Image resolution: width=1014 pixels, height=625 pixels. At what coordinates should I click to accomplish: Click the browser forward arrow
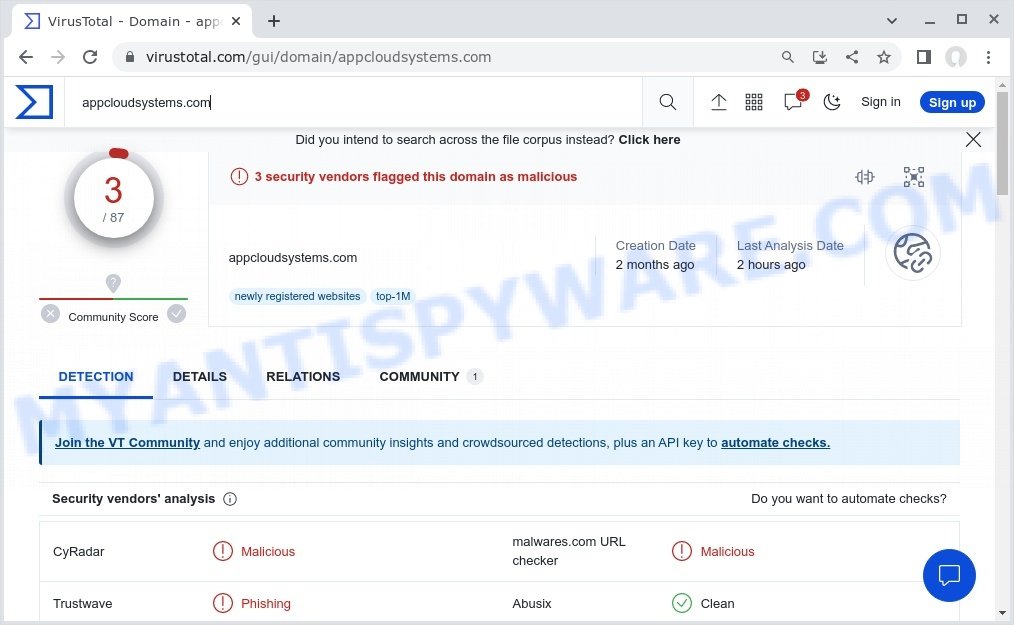[58, 57]
